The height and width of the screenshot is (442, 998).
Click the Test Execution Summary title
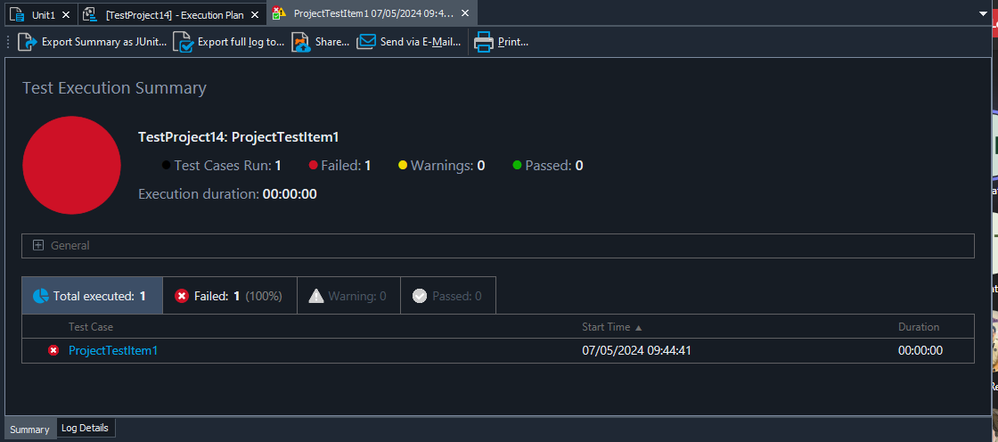114,88
